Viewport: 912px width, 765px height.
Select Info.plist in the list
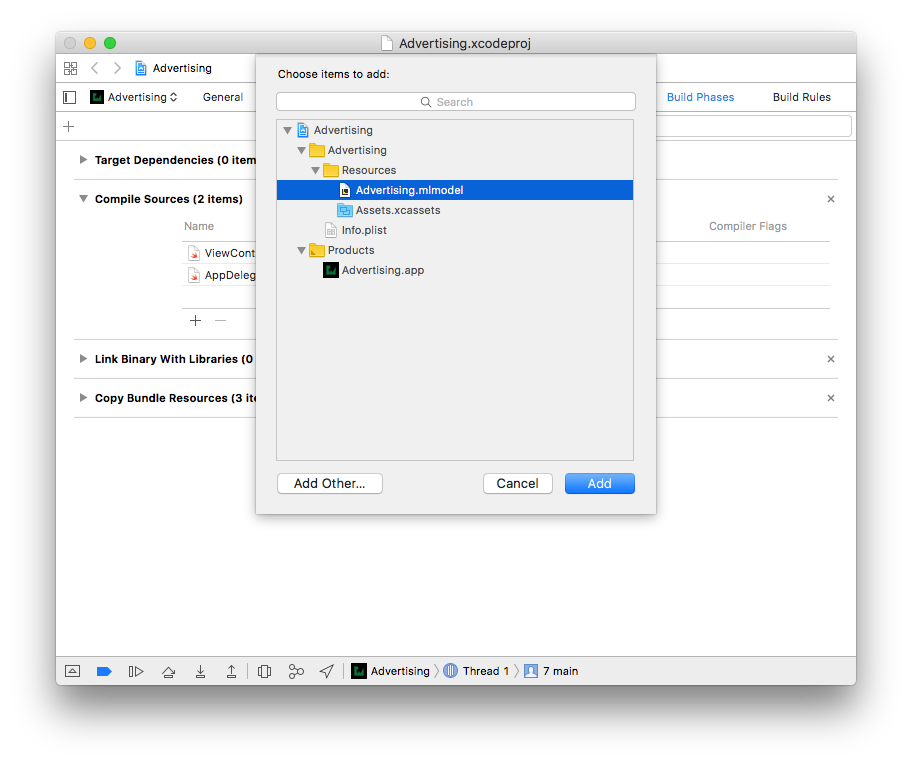455,230
